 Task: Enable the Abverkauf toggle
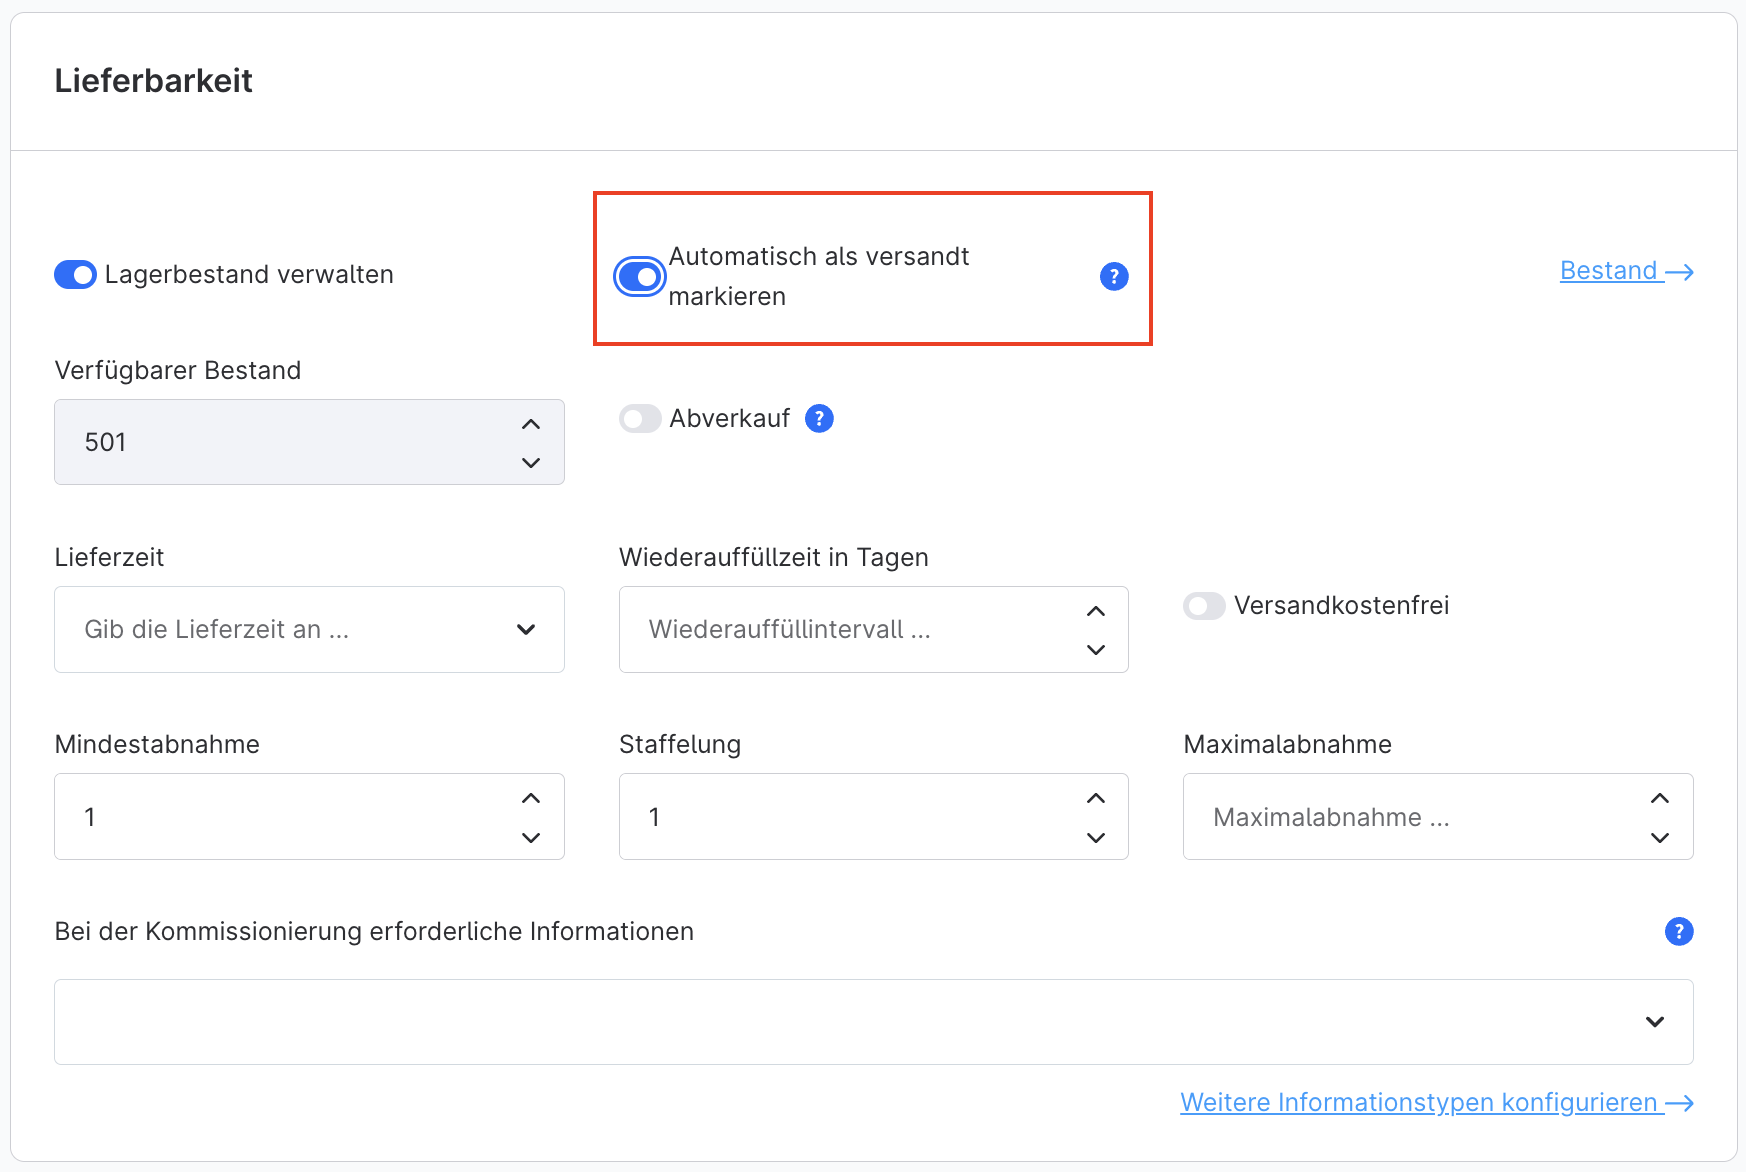point(640,418)
